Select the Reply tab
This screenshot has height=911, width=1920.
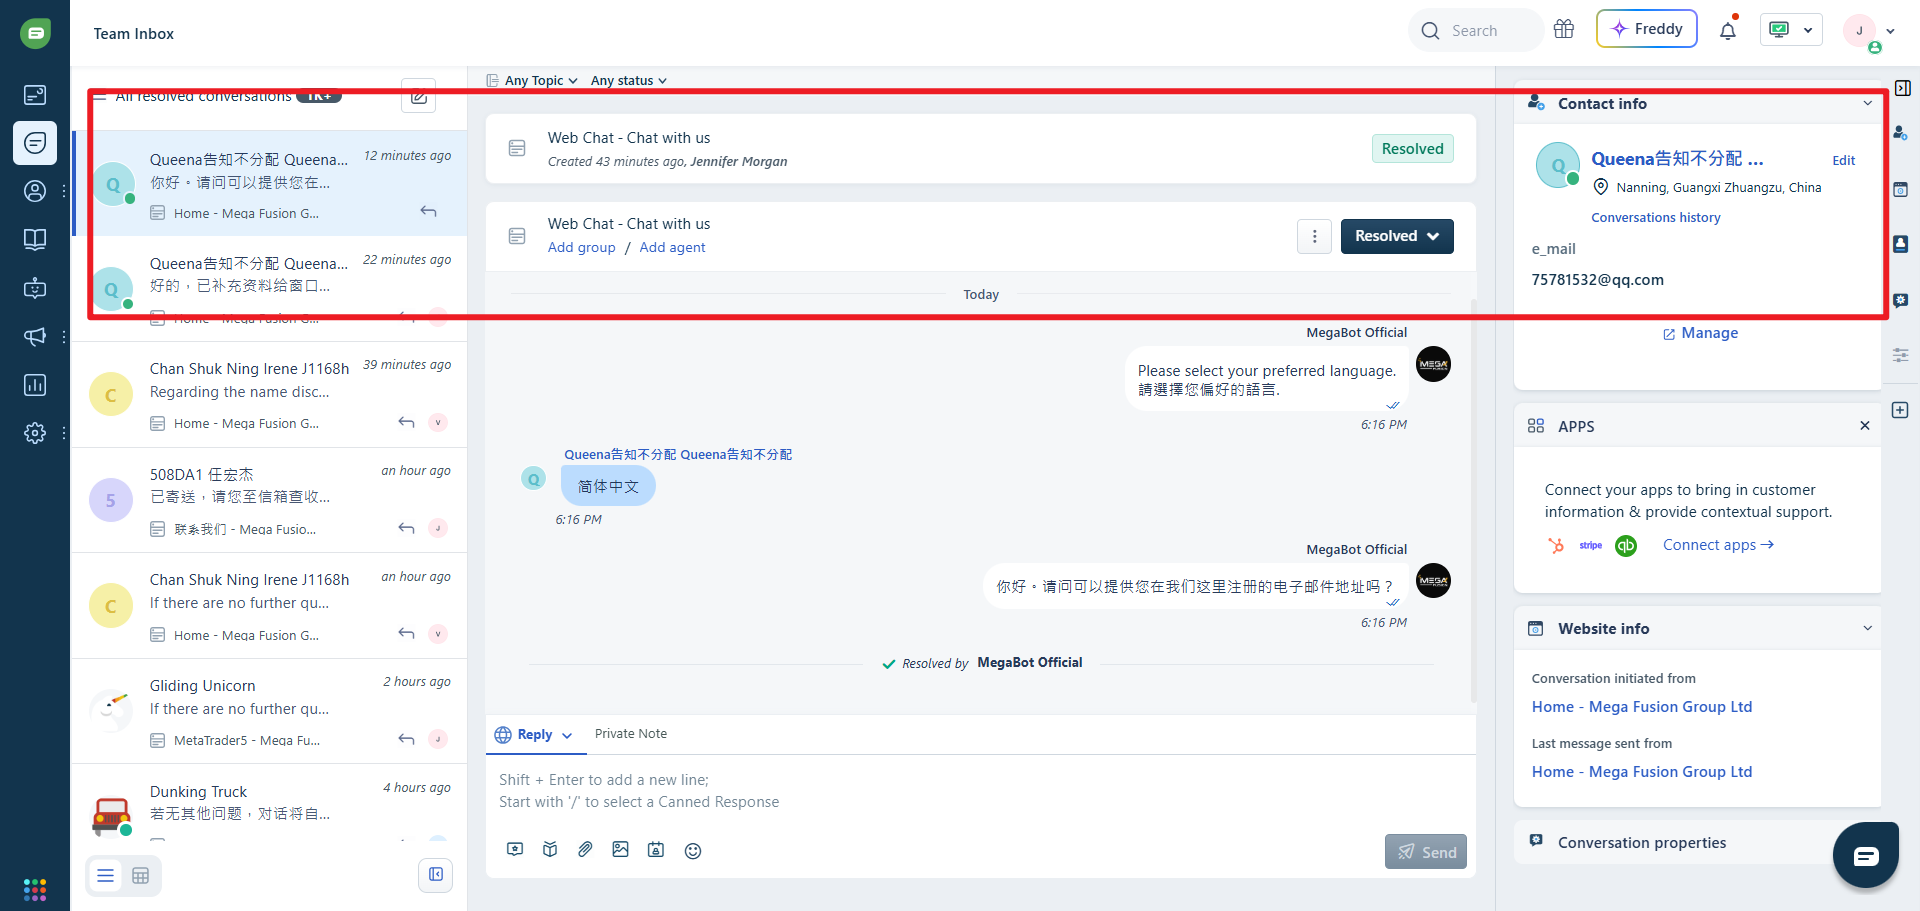pyautogui.click(x=533, y=735)
